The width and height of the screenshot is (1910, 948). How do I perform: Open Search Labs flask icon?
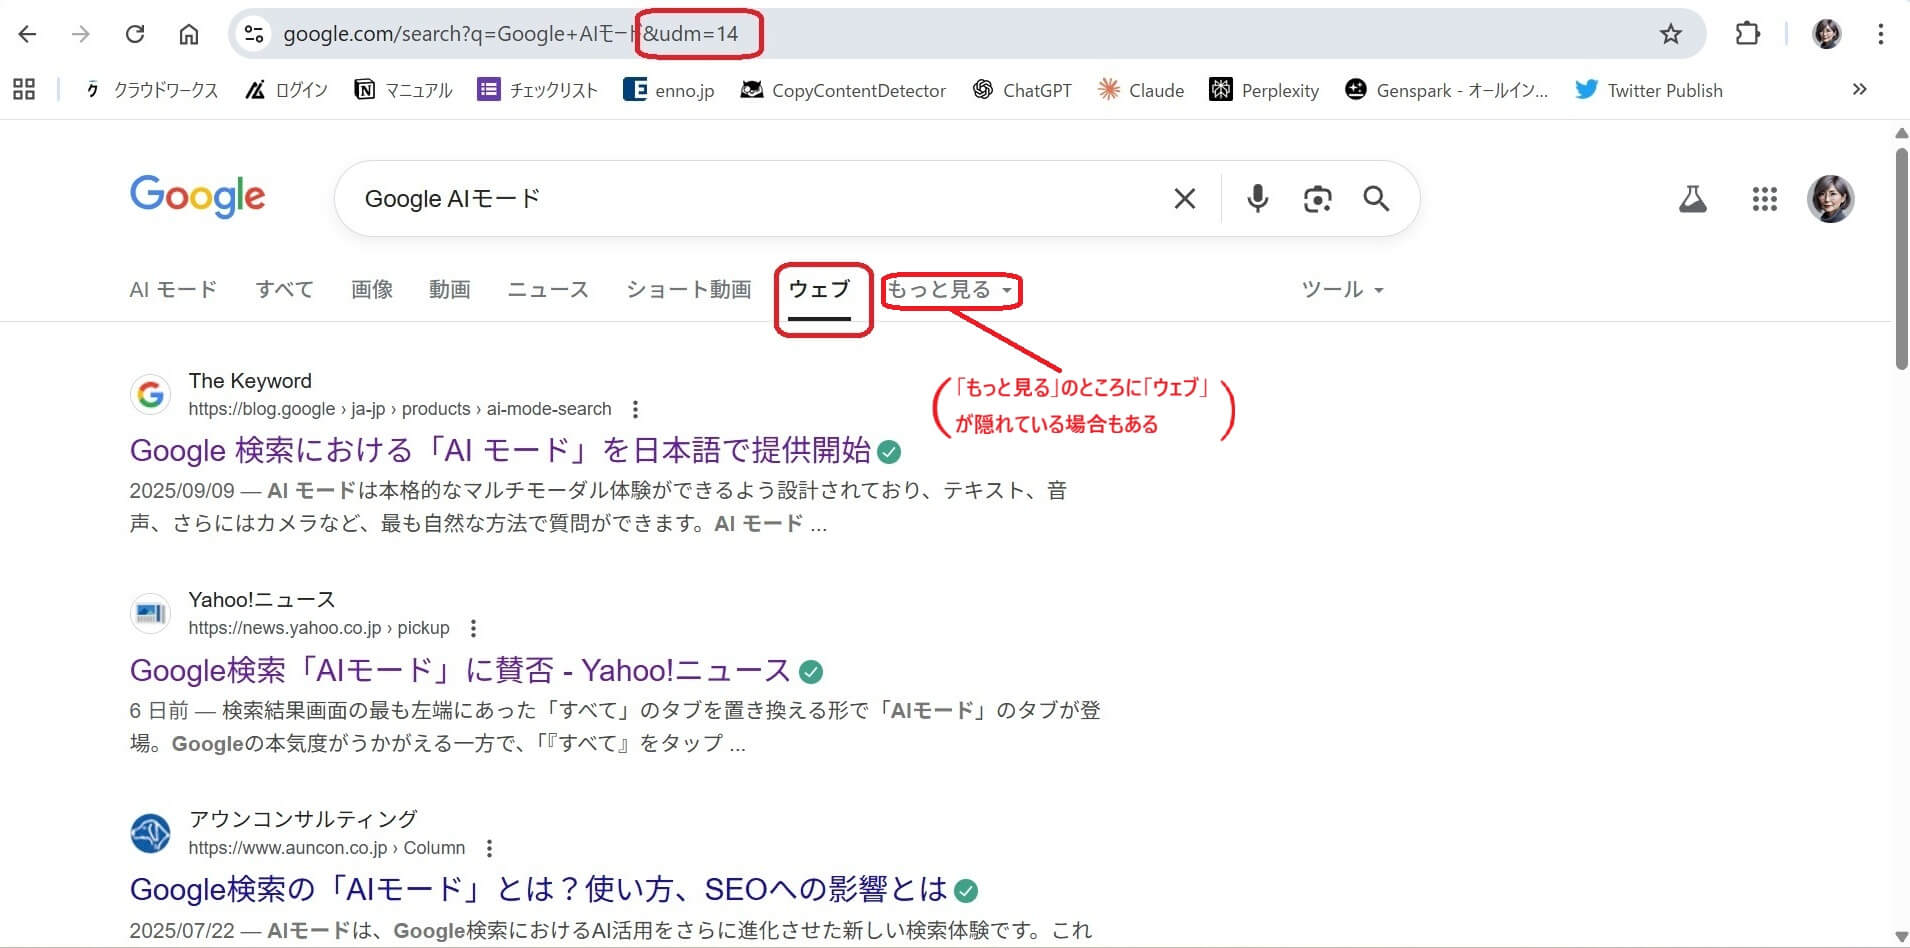click(x=1692, y=199)
